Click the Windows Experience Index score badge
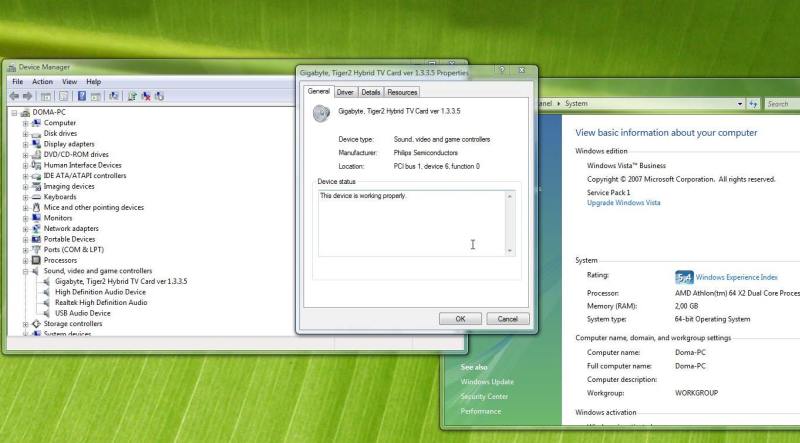Image resolution: width=800 pixels, height=443 pixels. tap(684, 276)
